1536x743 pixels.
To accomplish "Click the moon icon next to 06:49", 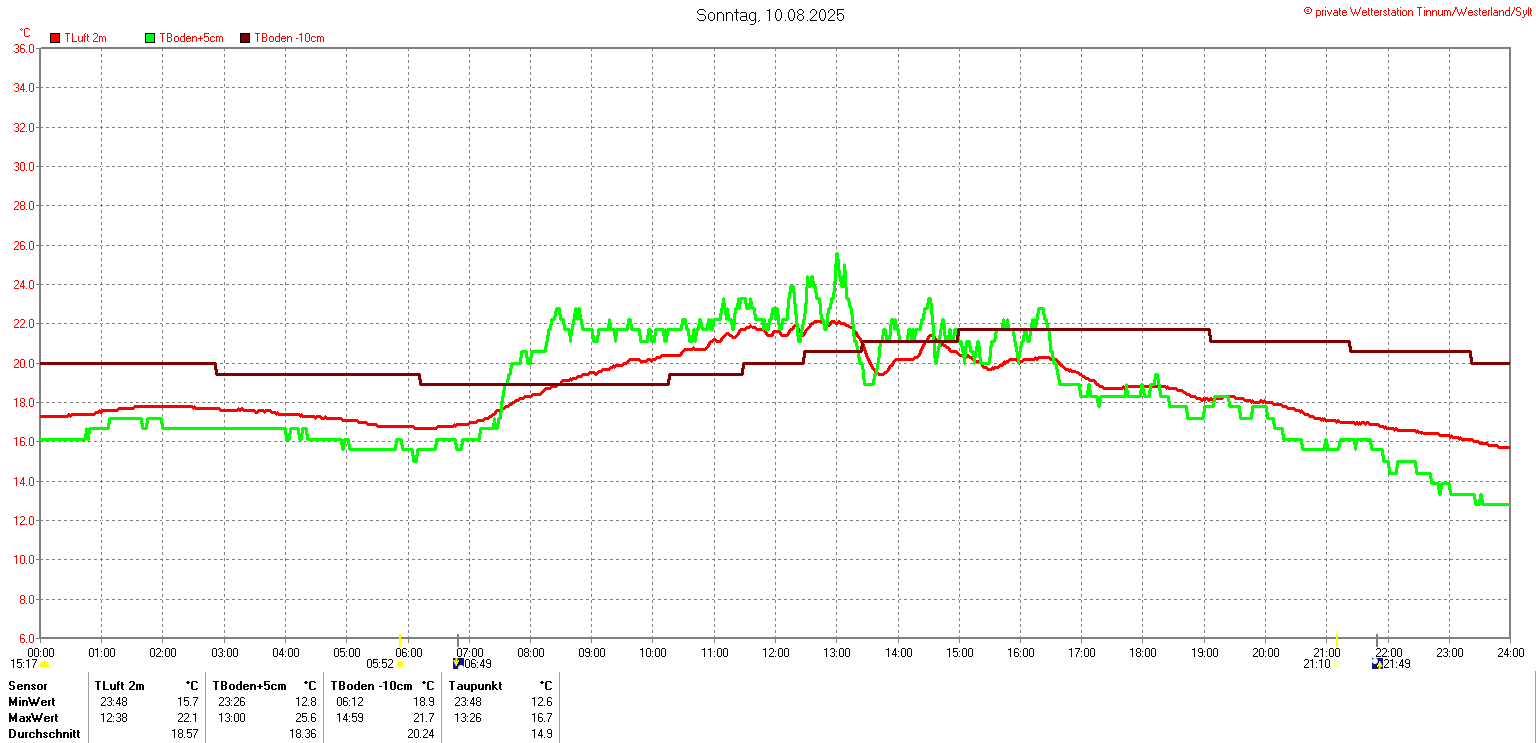I will [459, 663].
